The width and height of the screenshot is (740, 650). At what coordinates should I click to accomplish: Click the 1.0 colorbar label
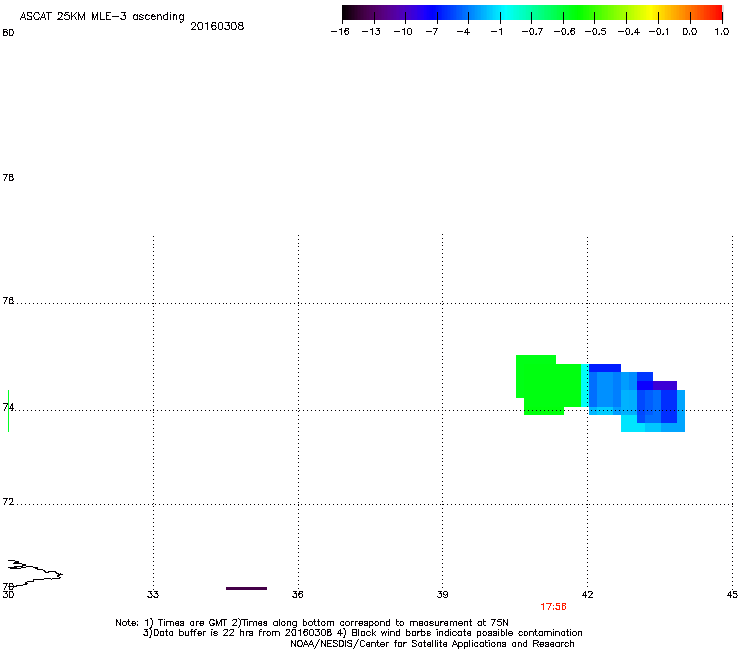coord(722,32)
